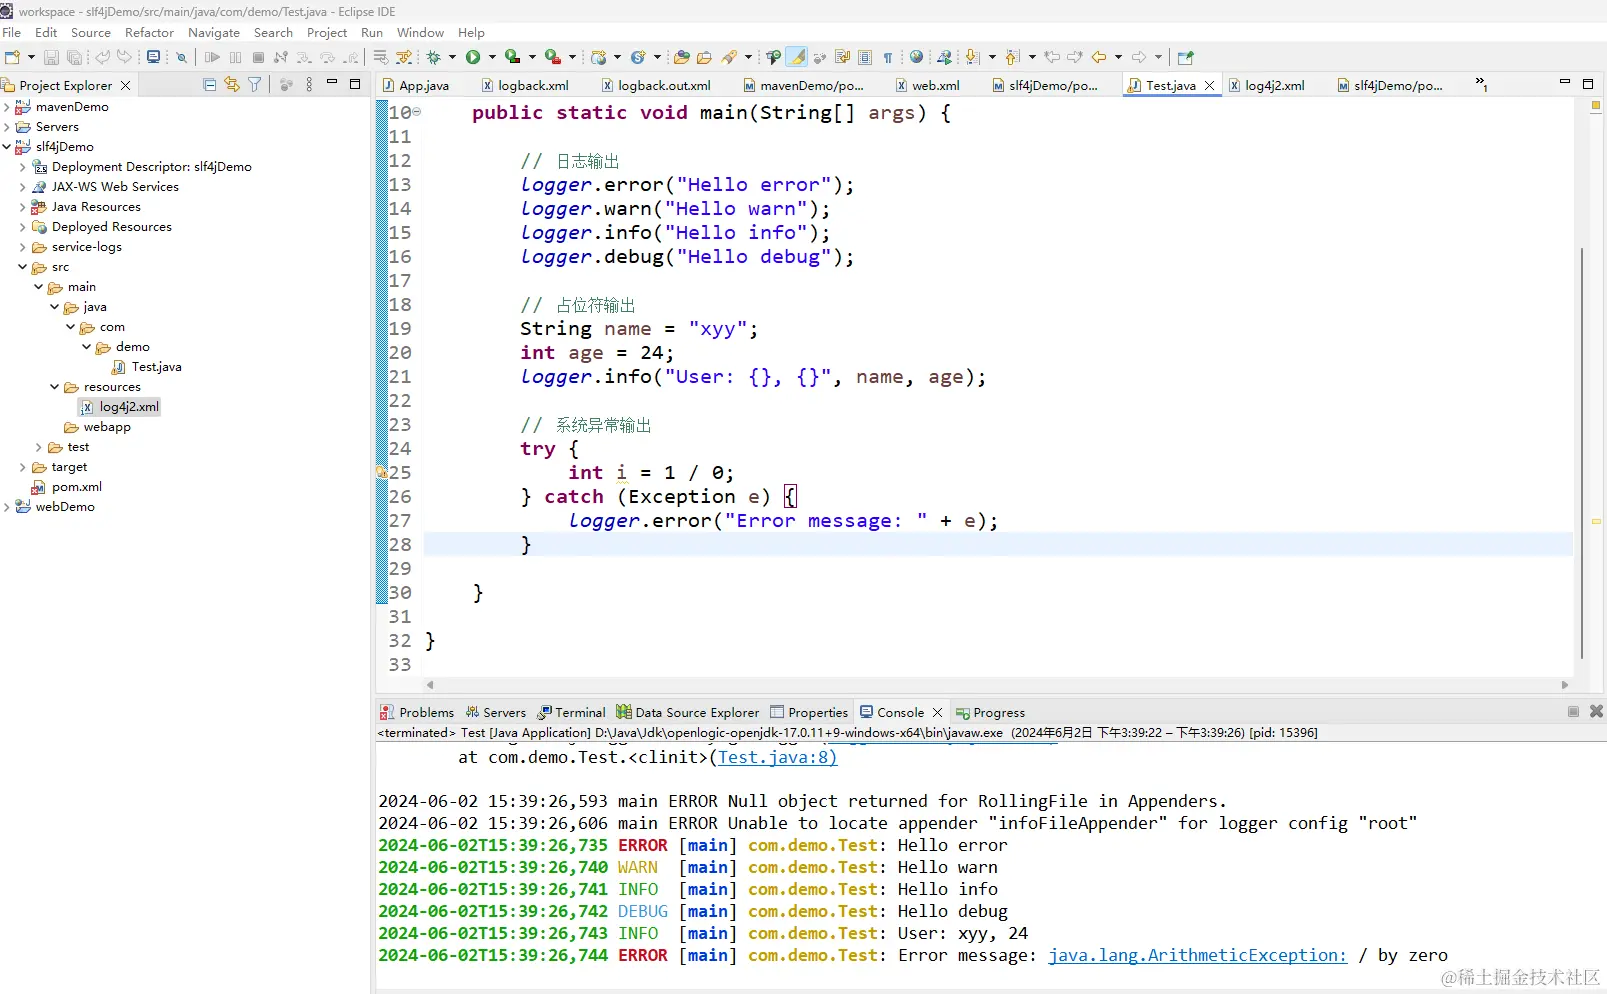Click the Open Task folder icon

704,57
